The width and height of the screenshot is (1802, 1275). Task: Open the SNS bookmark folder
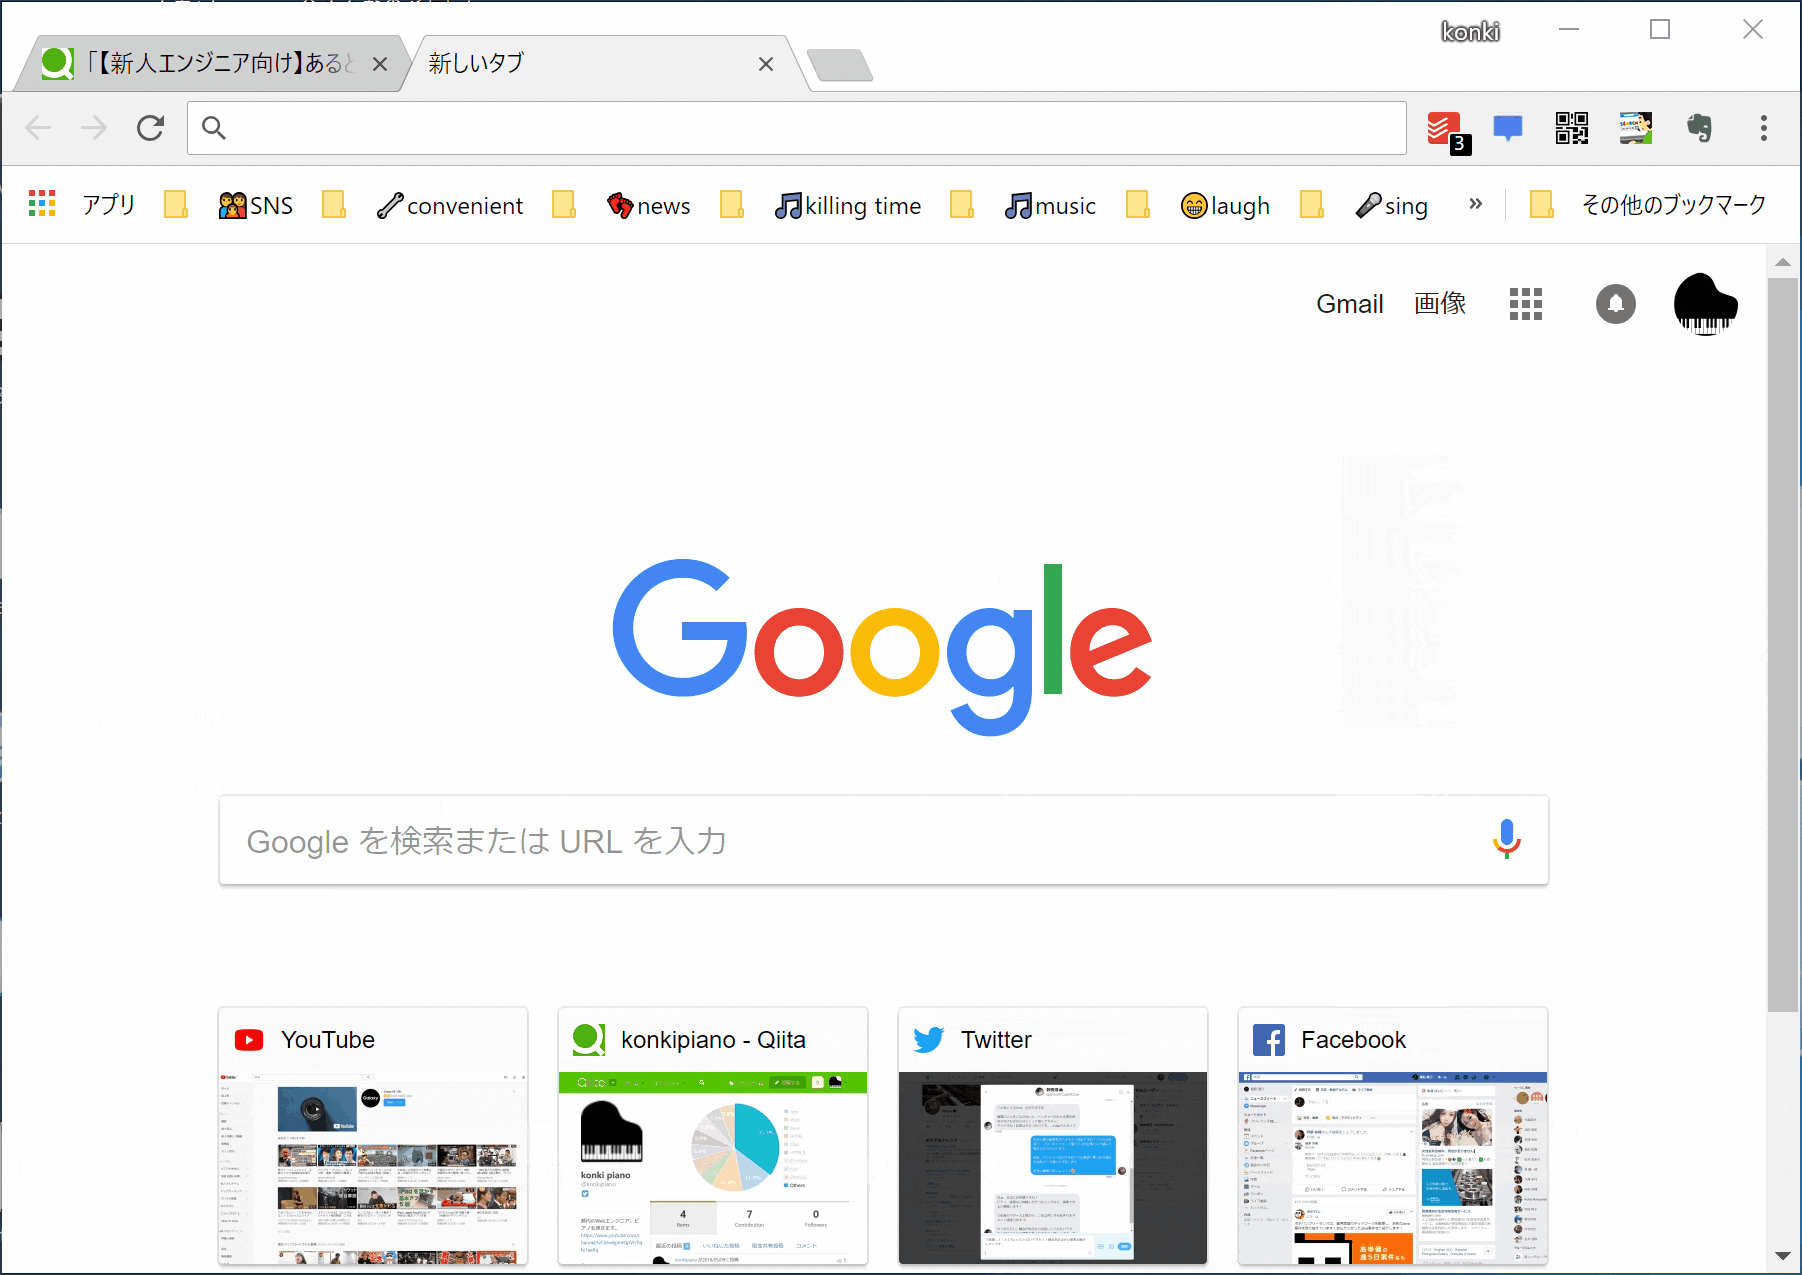256,205
